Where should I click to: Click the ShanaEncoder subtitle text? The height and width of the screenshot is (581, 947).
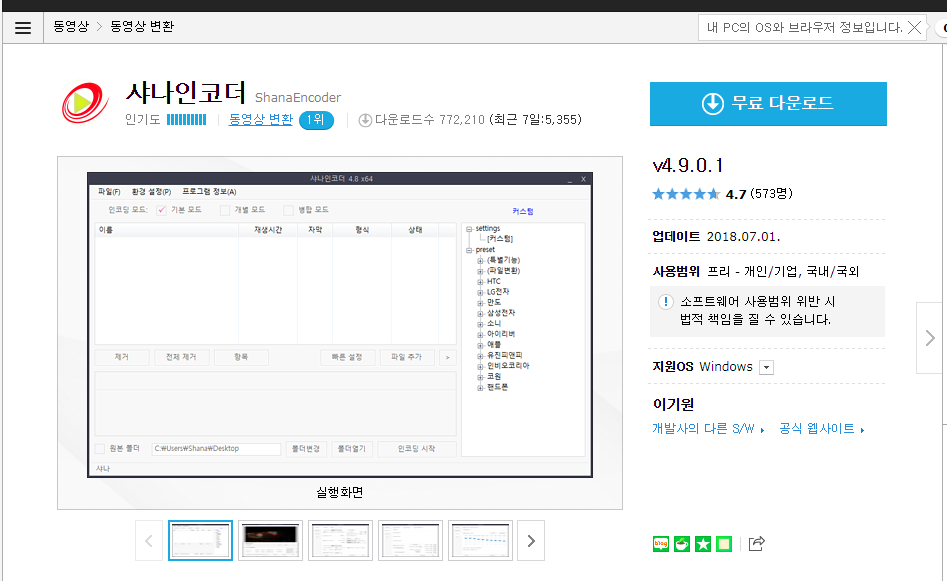tap(298, 98)
